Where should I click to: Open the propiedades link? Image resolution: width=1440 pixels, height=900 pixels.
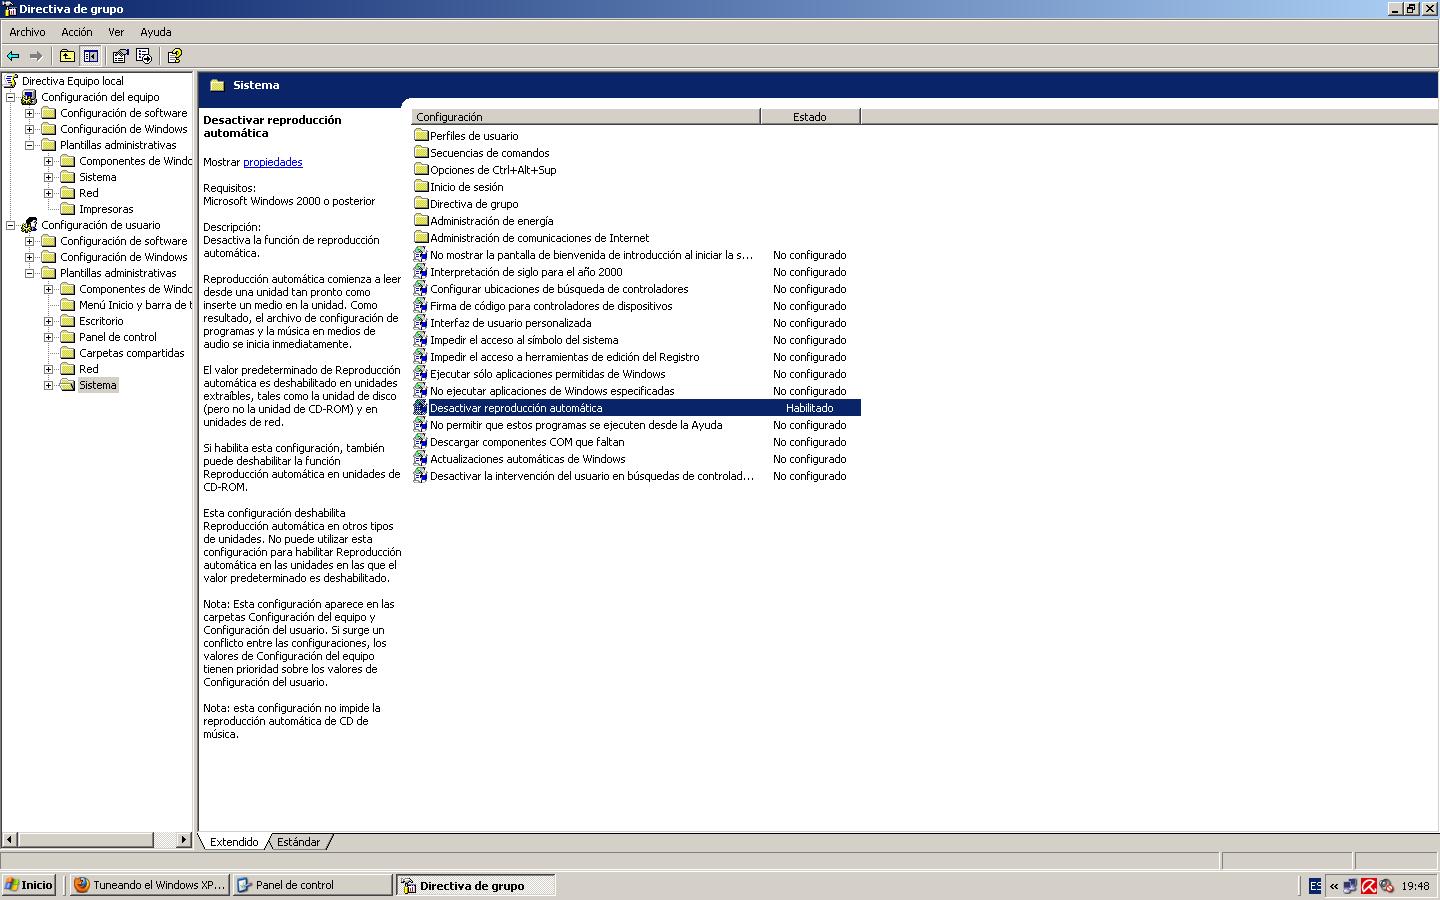pyautogui.click(x=273, y=162)
